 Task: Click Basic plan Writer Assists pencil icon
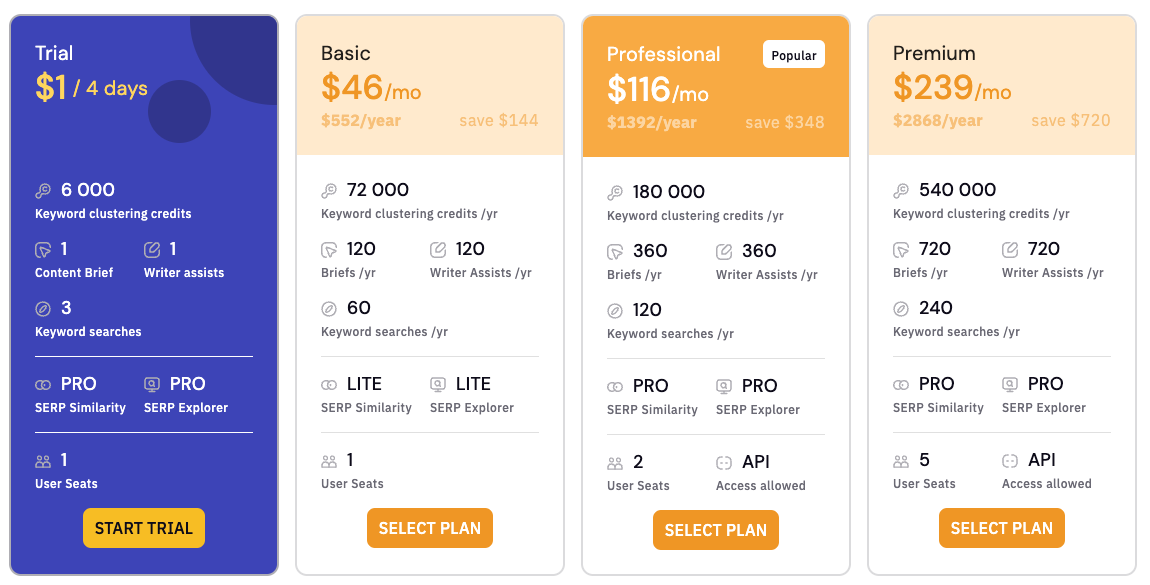pyautogui.click(x=438, y=249)
